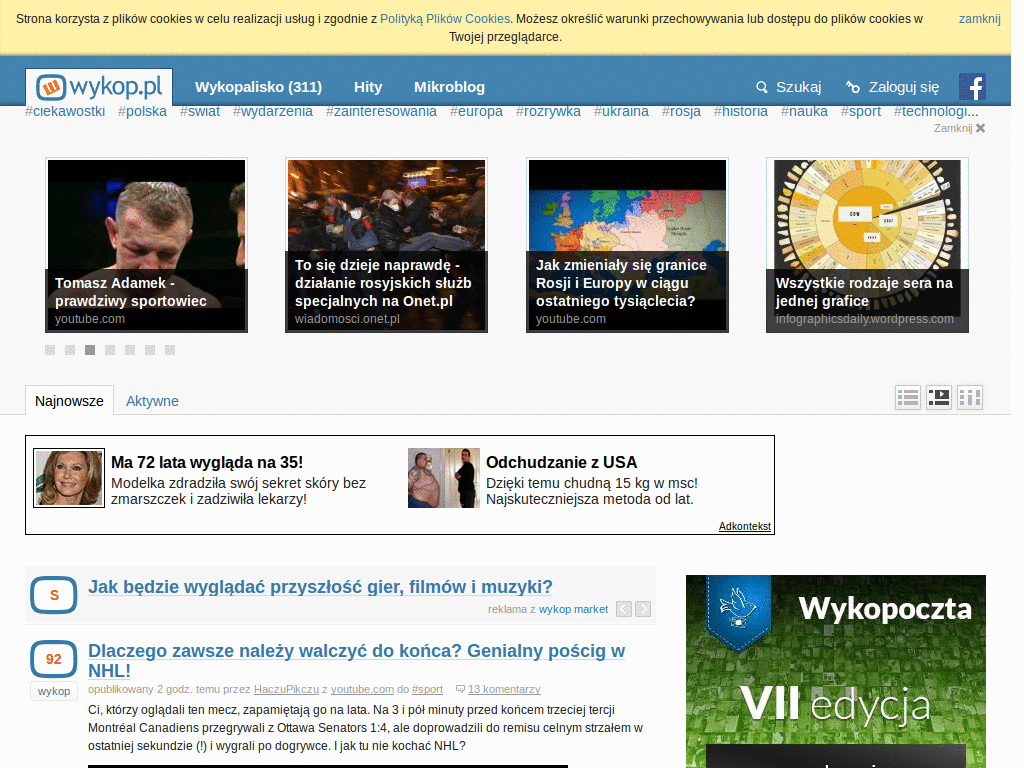Click the 92 vote counter box
The width and height of the screenshot is (1024, 768).
coord(54,659)
